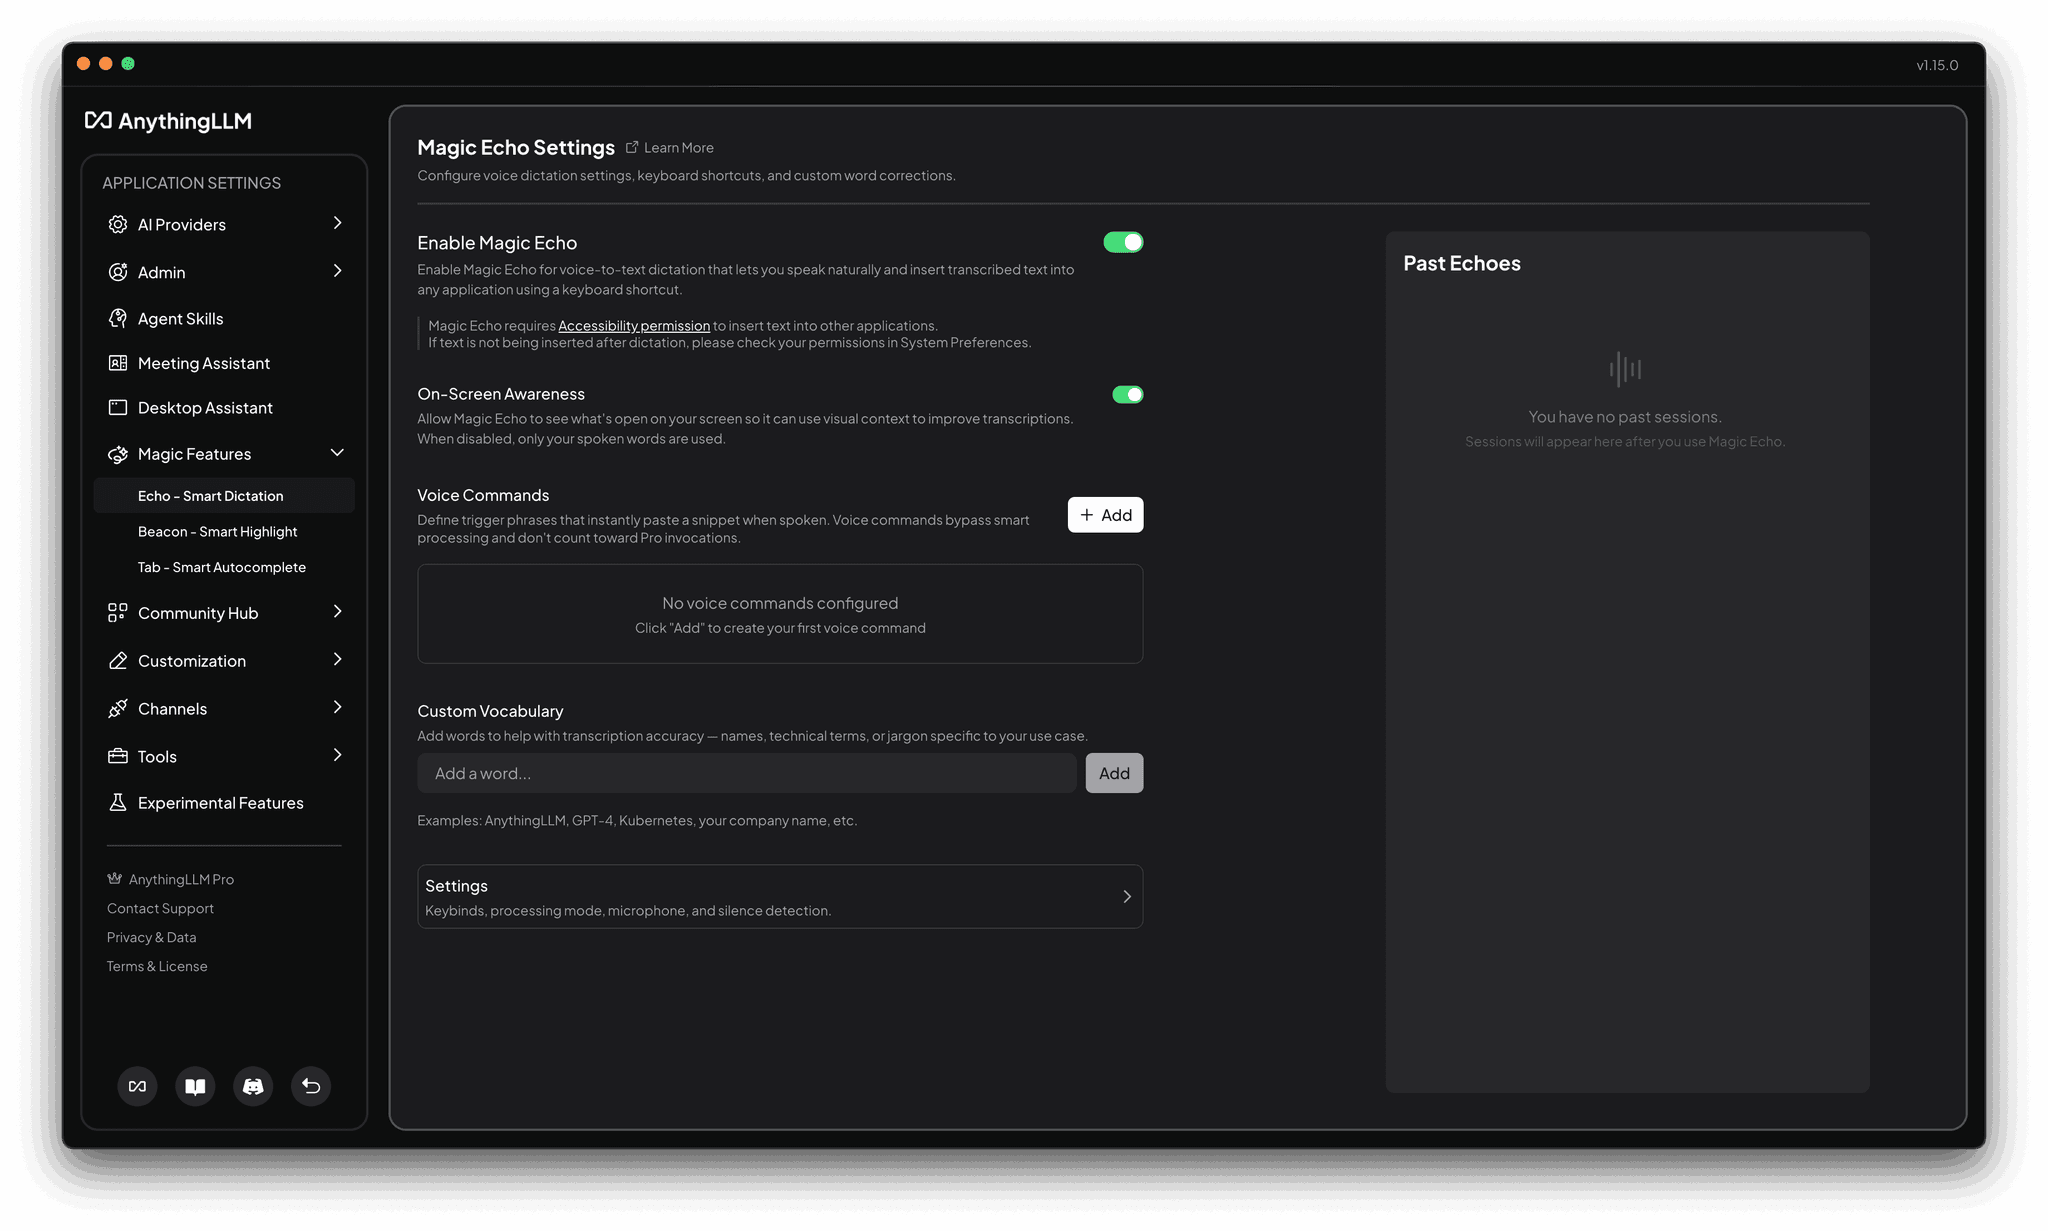
Task: Click 'You have no past sessions.' text
Action: pos(1625,417)
